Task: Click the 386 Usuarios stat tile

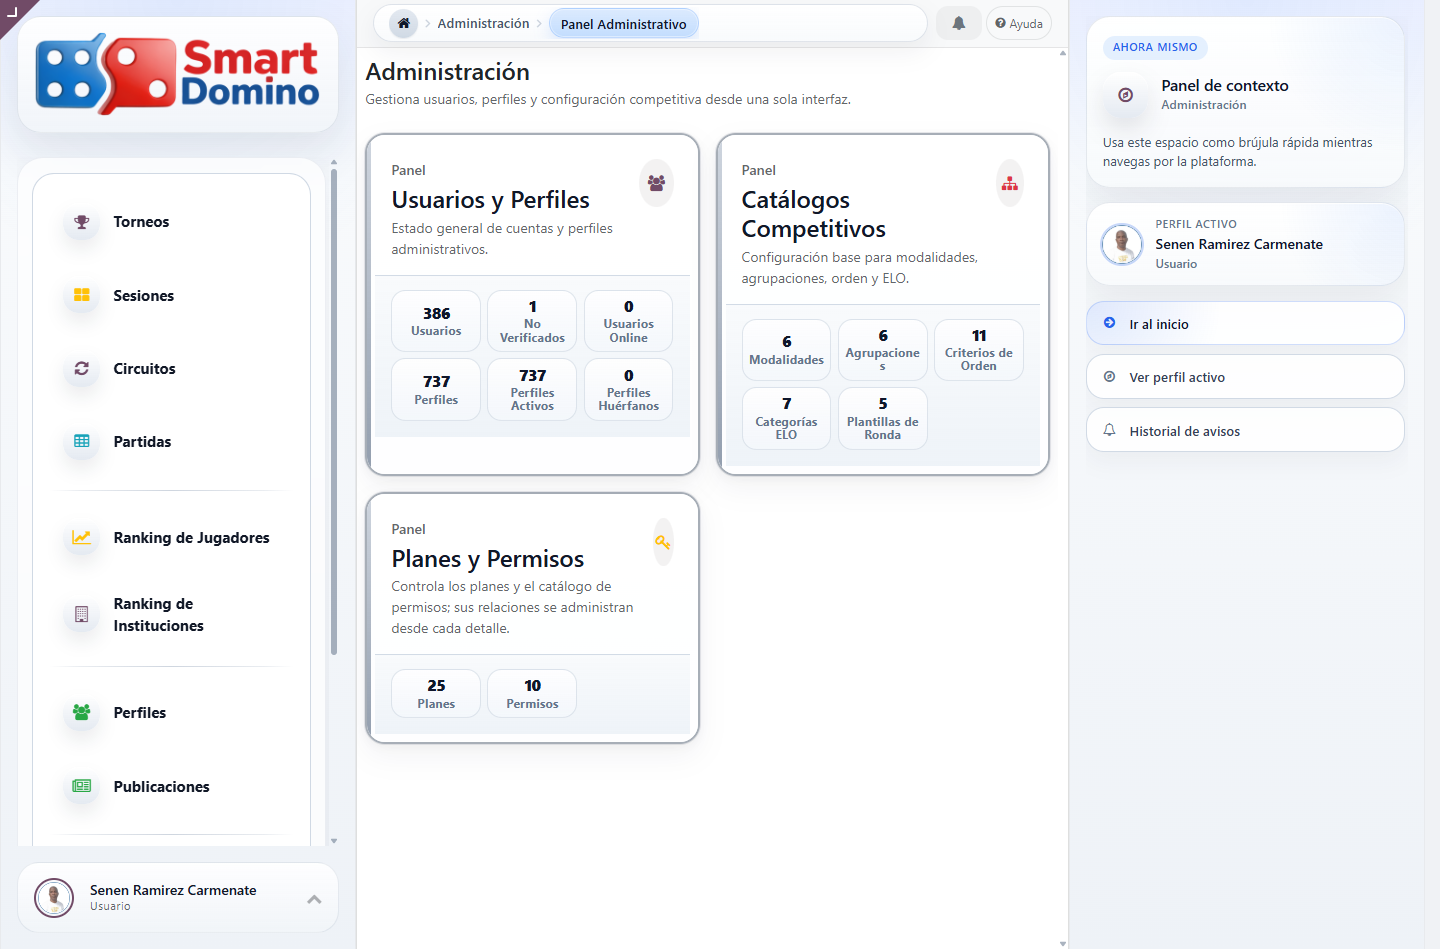Action: pyautogui.click(x=436, y=321)
